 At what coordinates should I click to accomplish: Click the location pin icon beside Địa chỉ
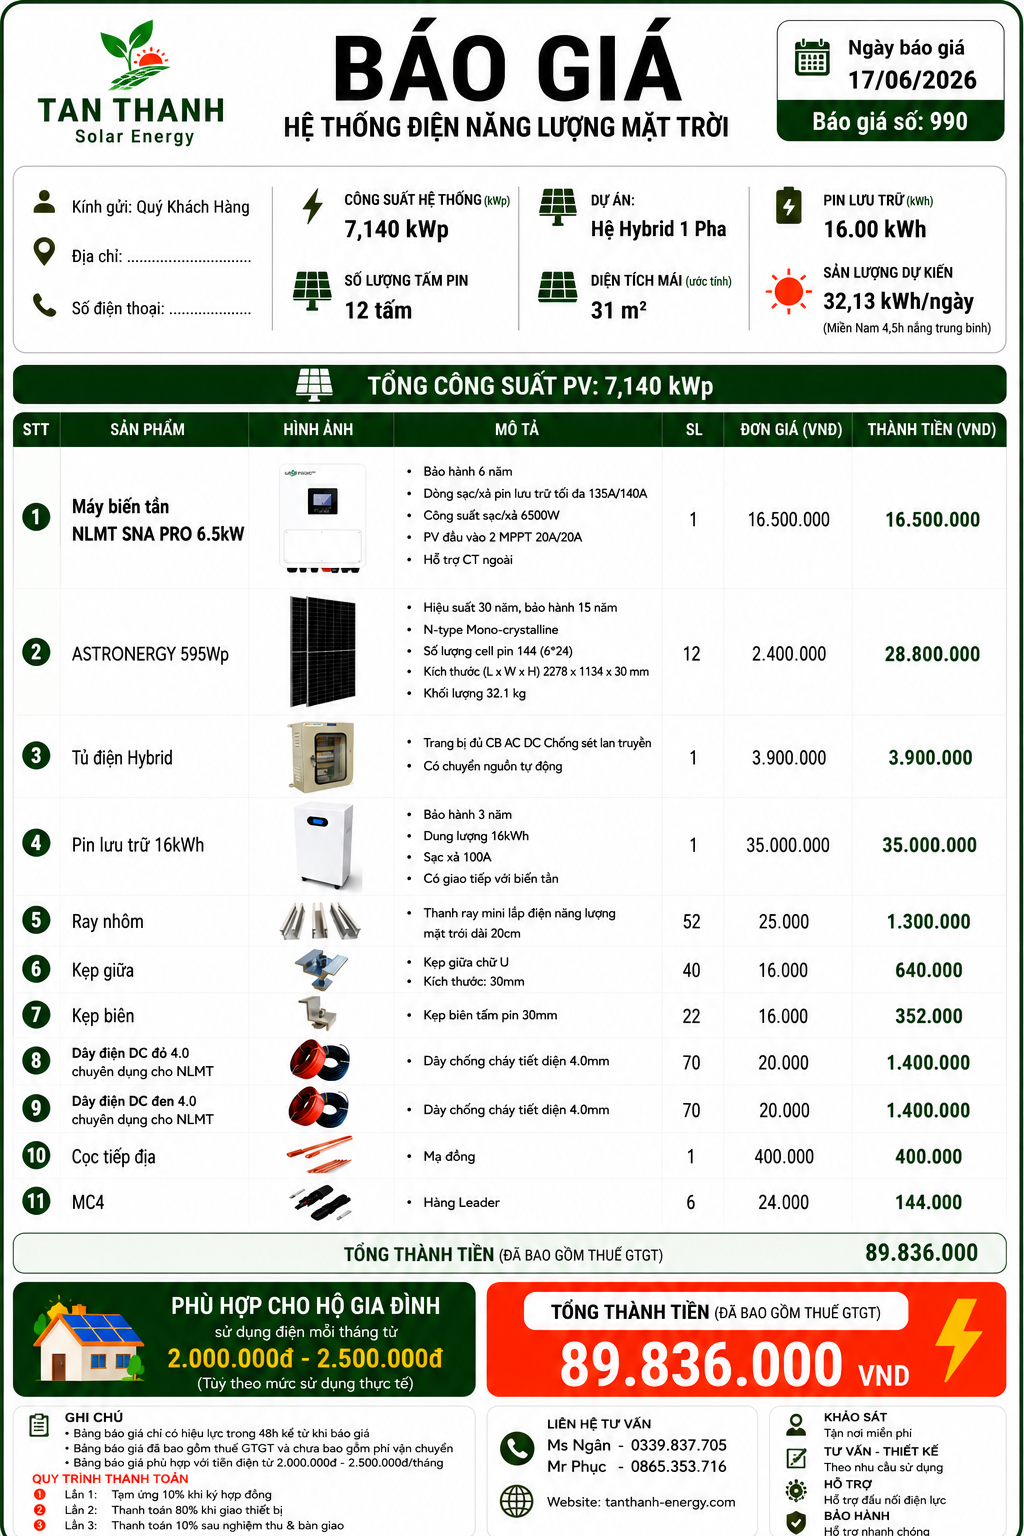click(x=44, y=251)
